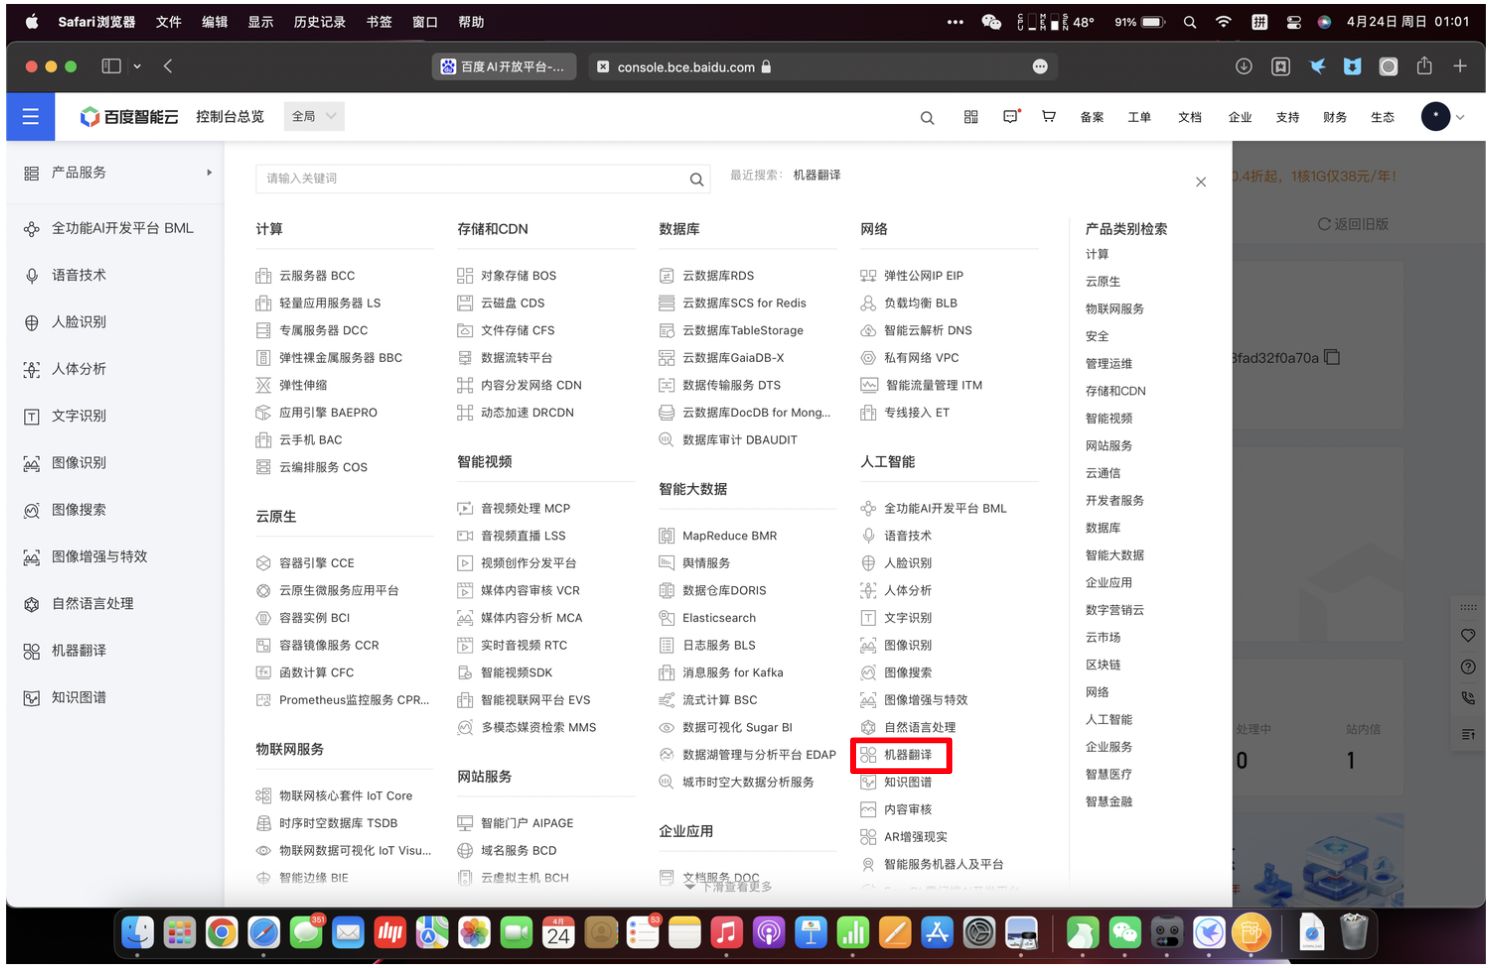Viewport: 1491px width, 968px height.
Task: Expand Safari sidebar options chevron
Action: click(137, 66)
